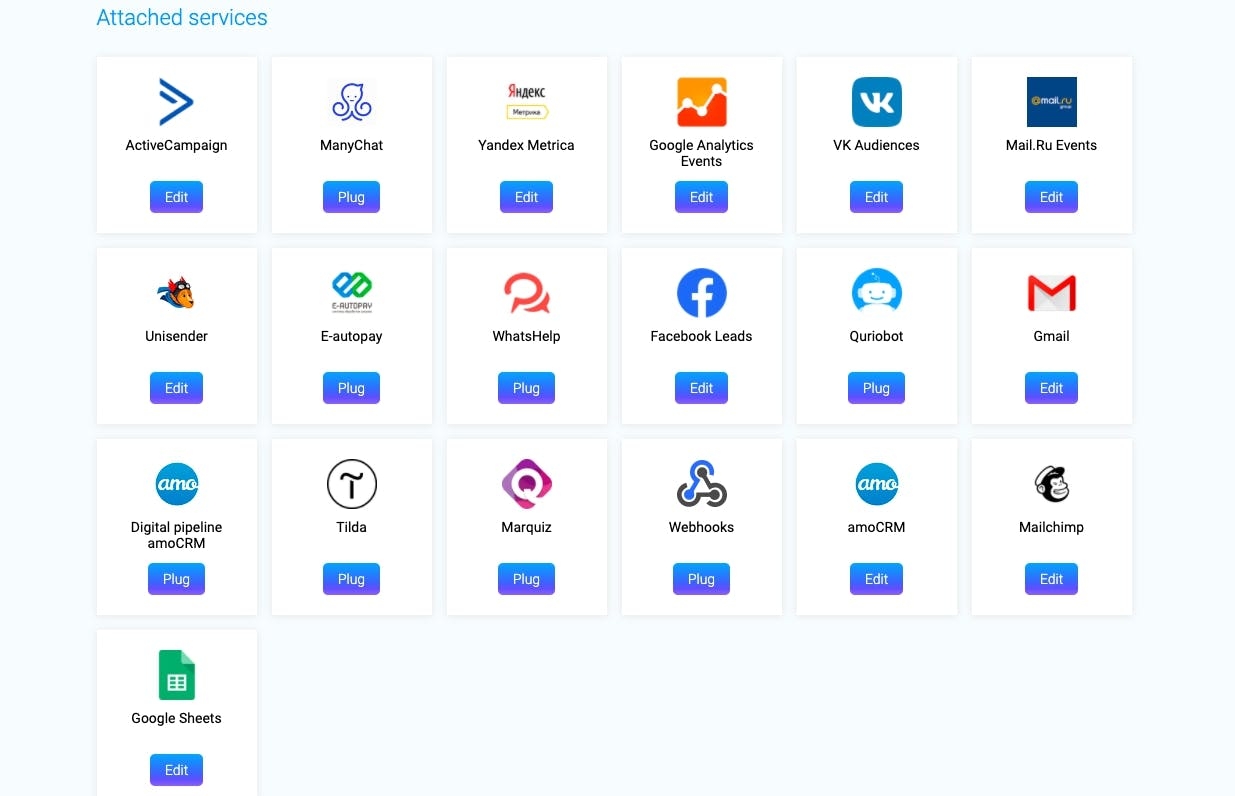Click the WhatsHelp chat bubble logo
Viewport: 1235px width, 796px height.
526,293
